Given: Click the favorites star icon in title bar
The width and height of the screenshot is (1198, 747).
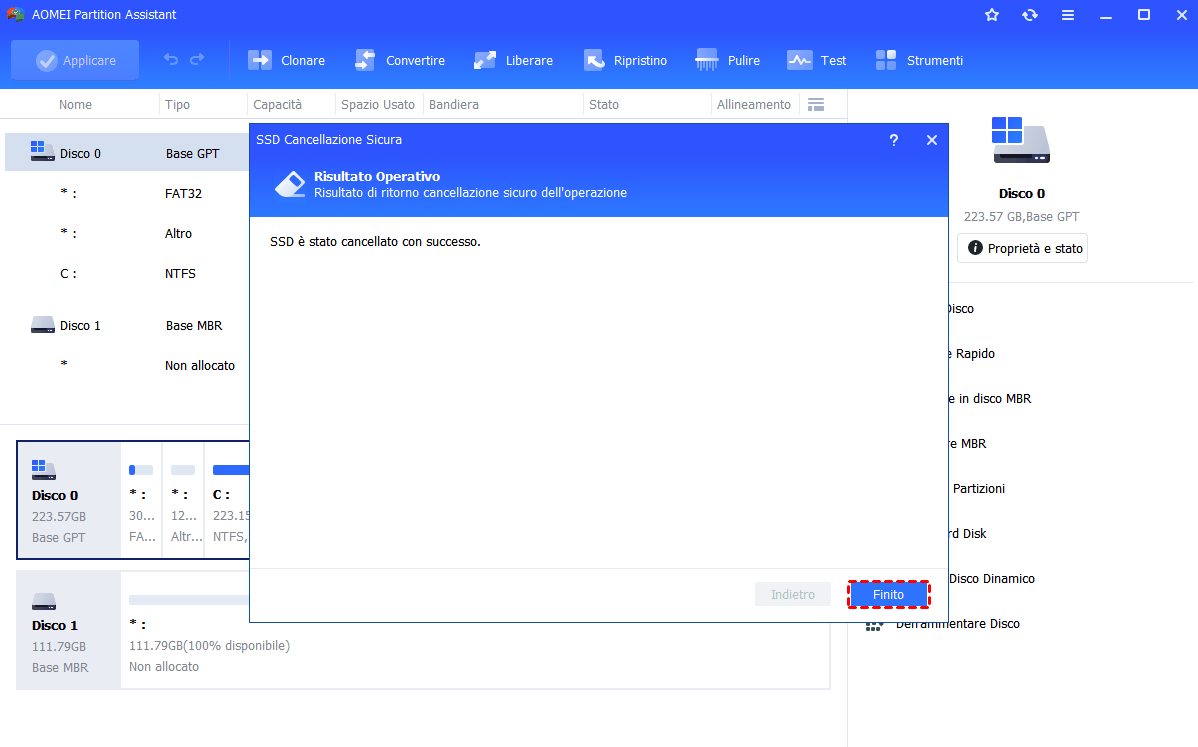Looking at the screenshot, I should [992, 15].
